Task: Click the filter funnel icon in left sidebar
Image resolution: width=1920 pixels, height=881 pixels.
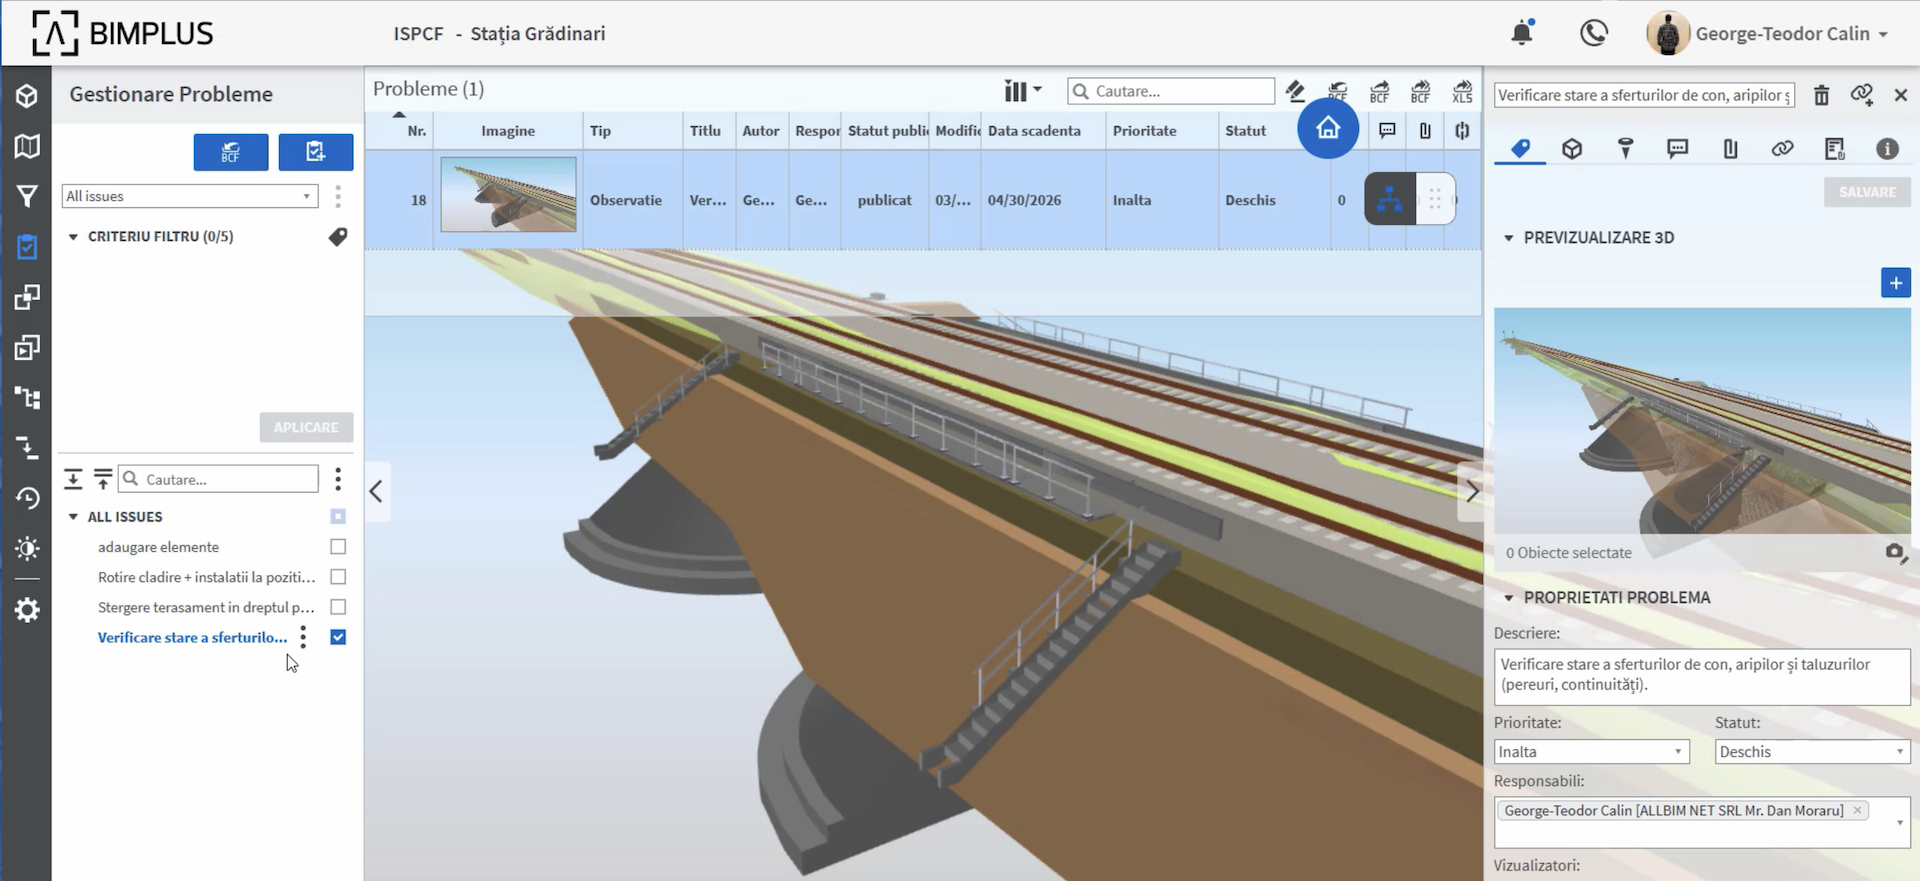Action: (x=27, y=196)
